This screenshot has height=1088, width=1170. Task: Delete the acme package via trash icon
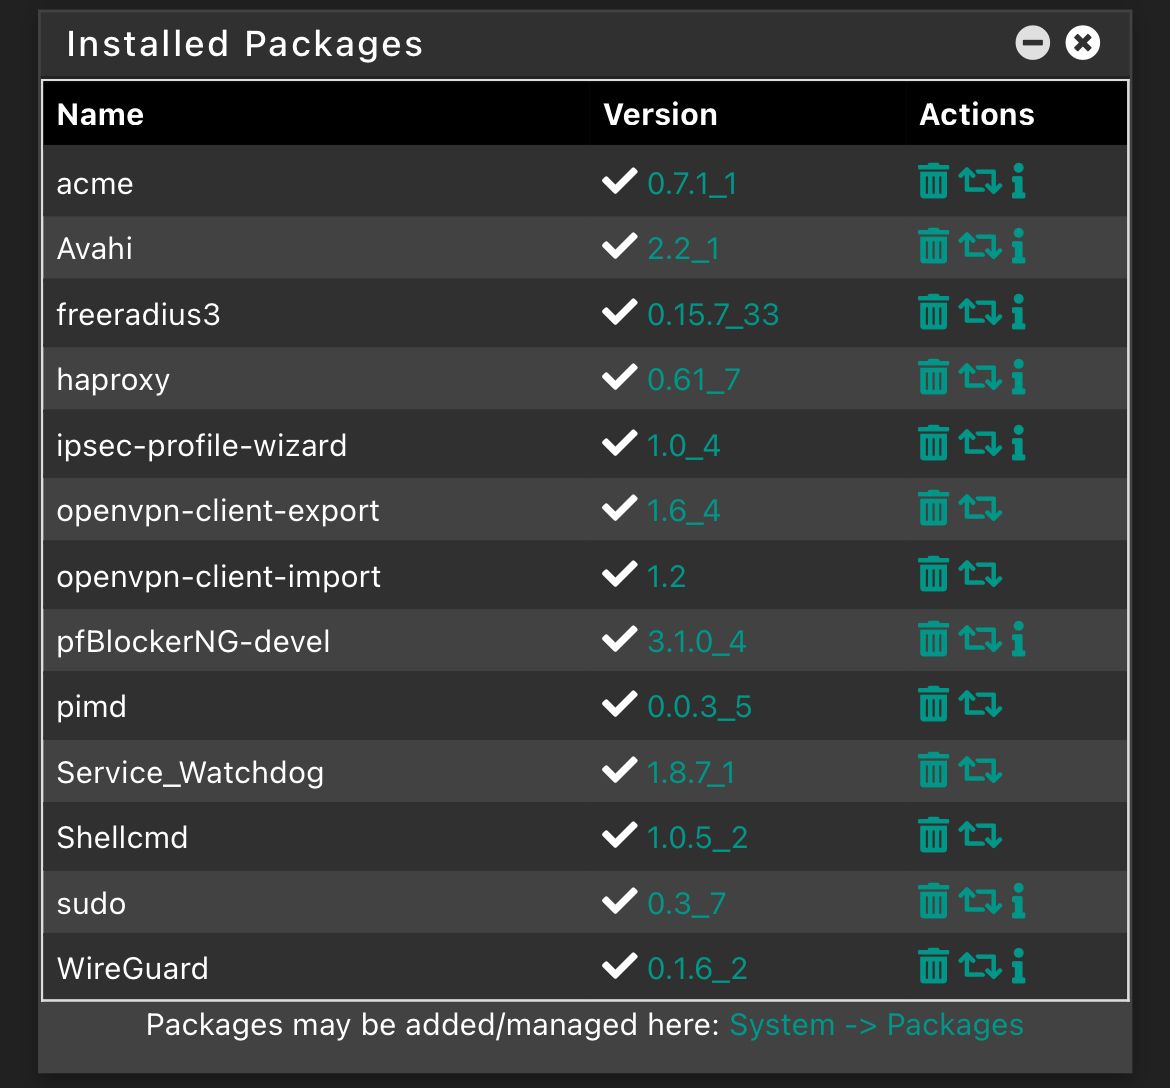coord(933,181)
